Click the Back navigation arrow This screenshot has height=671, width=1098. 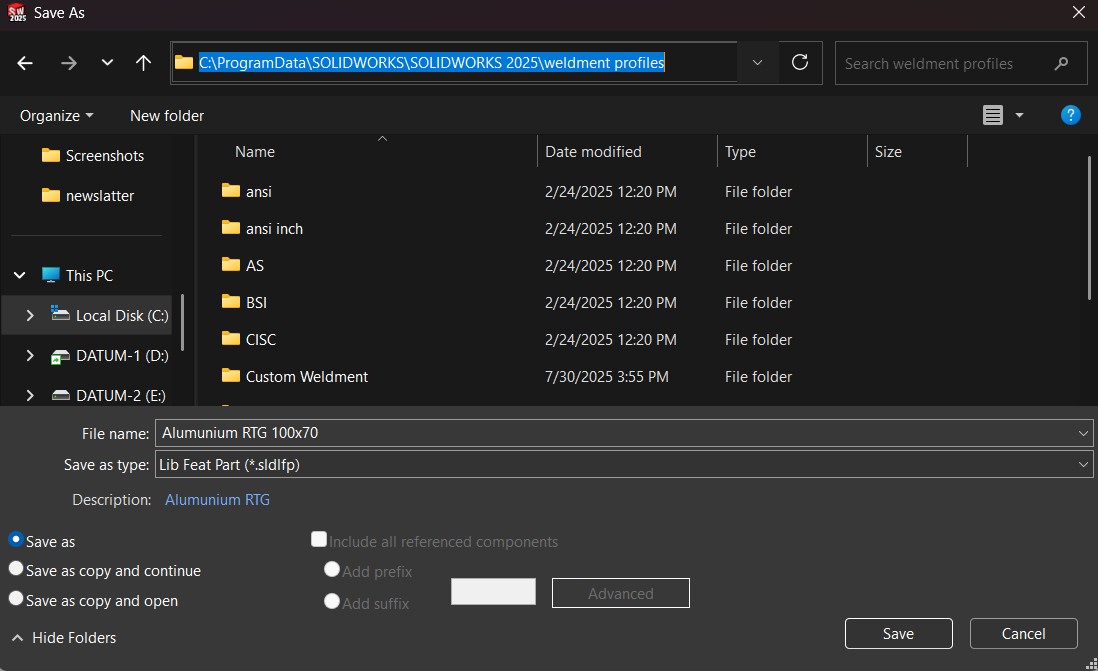coord(25,63)
